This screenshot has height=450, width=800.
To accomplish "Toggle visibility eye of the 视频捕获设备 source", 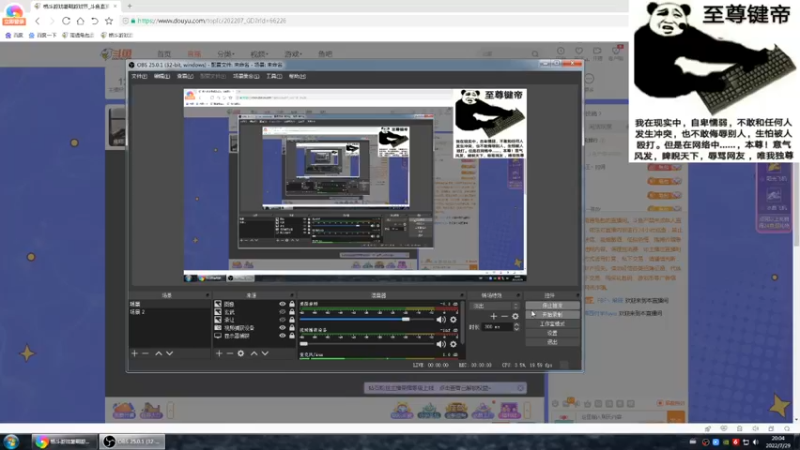I will pos(282,328).
